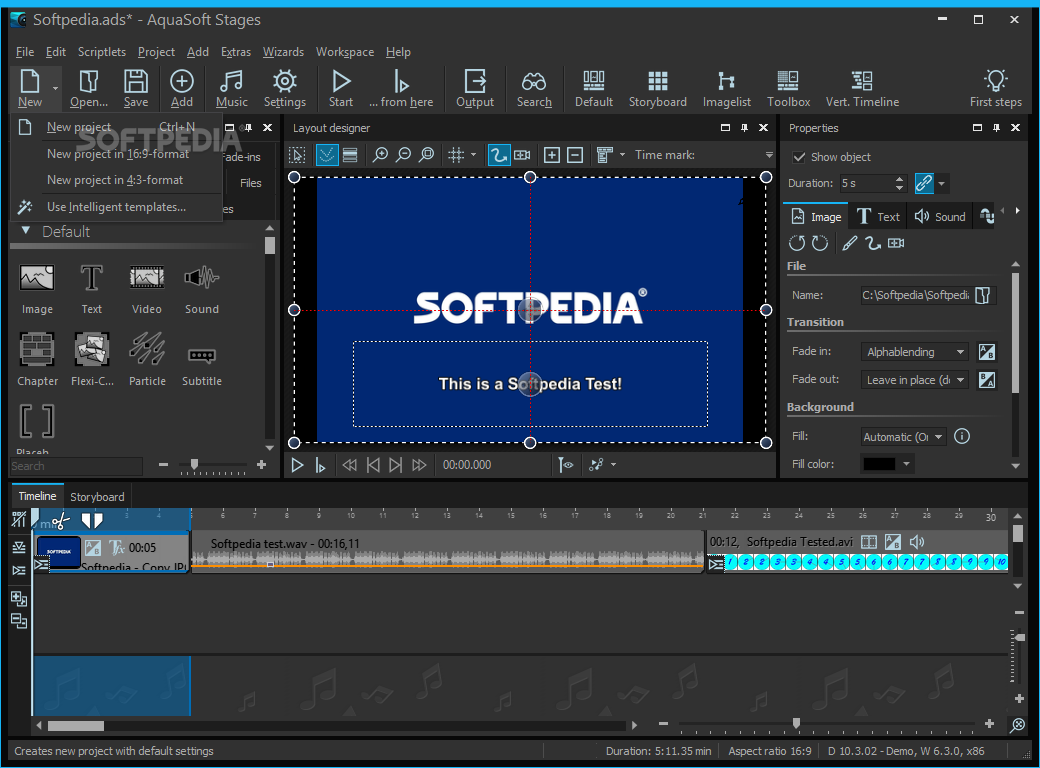This screenshot has height=768, width=1040.
Task: Jump to next item in preview controls
Action: [395, 466]
